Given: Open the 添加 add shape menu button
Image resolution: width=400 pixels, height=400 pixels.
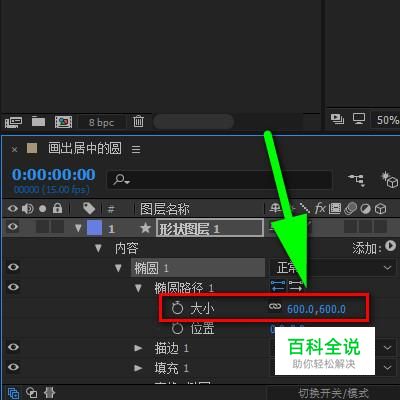Looking at the screenshot, I should (390, 246).
